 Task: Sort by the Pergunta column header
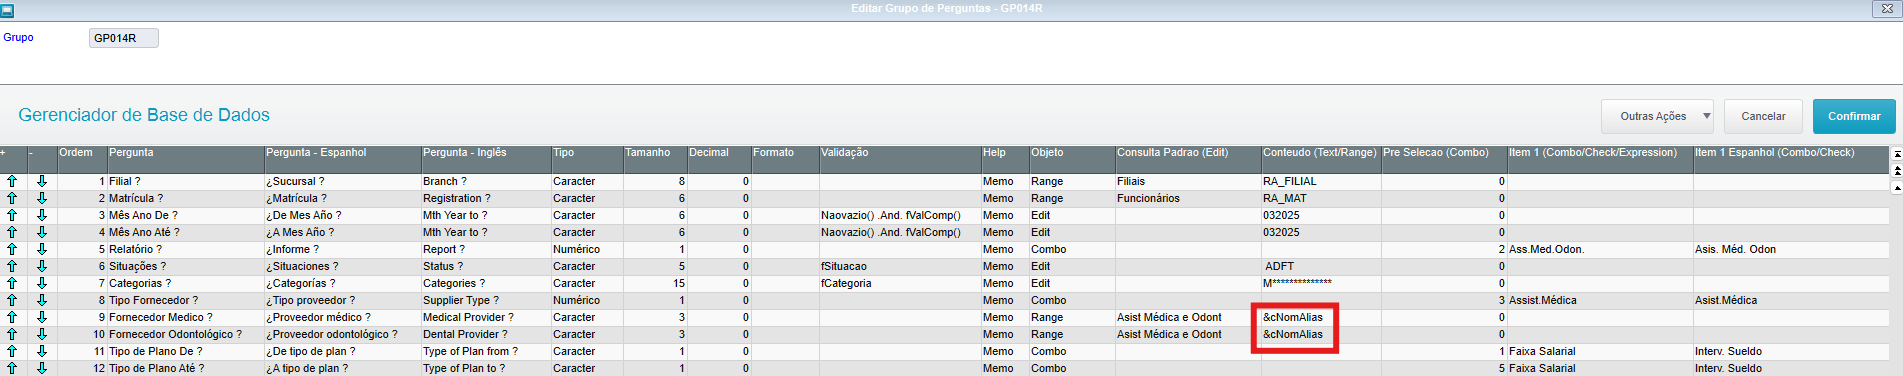[185, 153]
